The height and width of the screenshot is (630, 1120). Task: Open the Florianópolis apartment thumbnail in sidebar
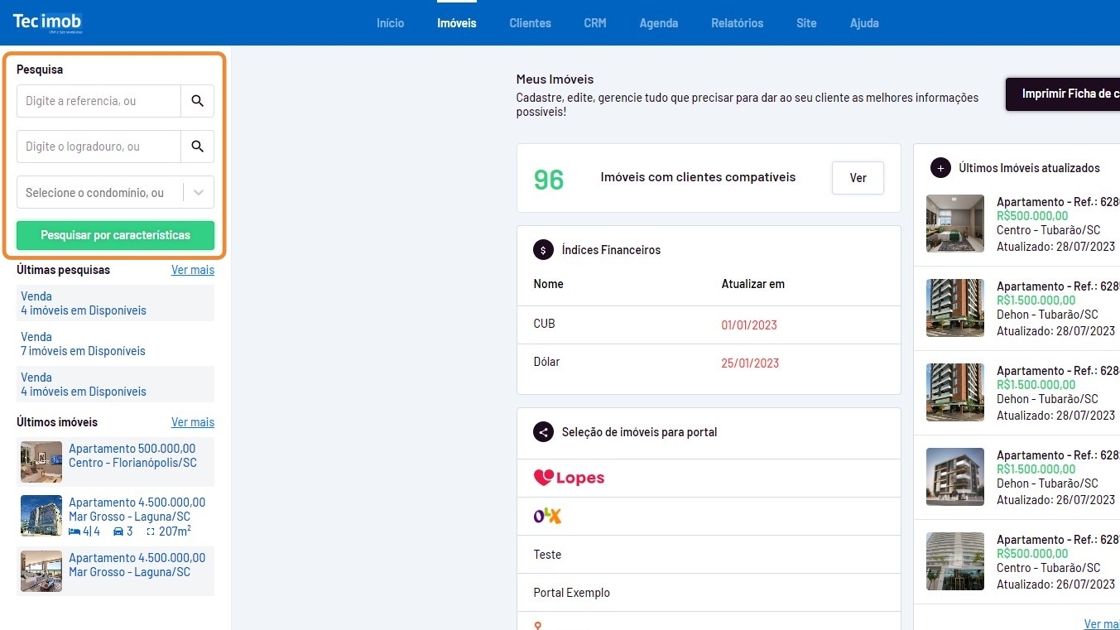click(41, 462)
